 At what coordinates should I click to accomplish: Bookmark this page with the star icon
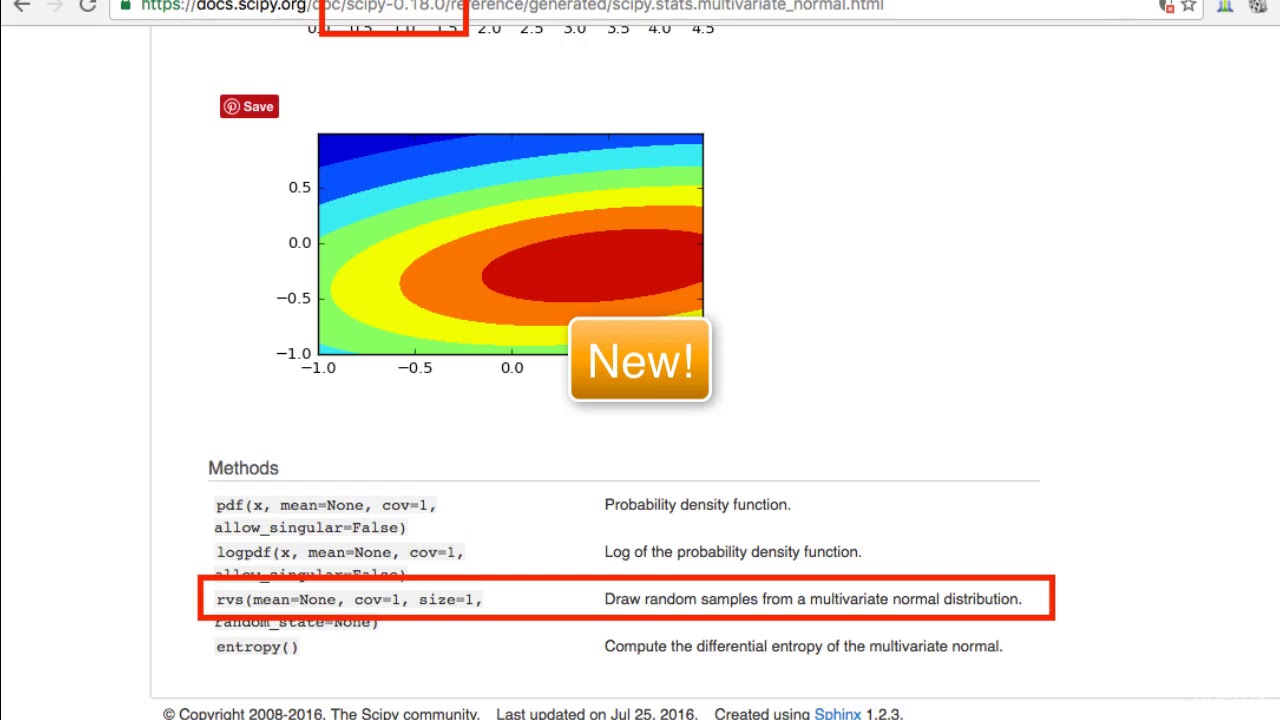click(1189, 5)
